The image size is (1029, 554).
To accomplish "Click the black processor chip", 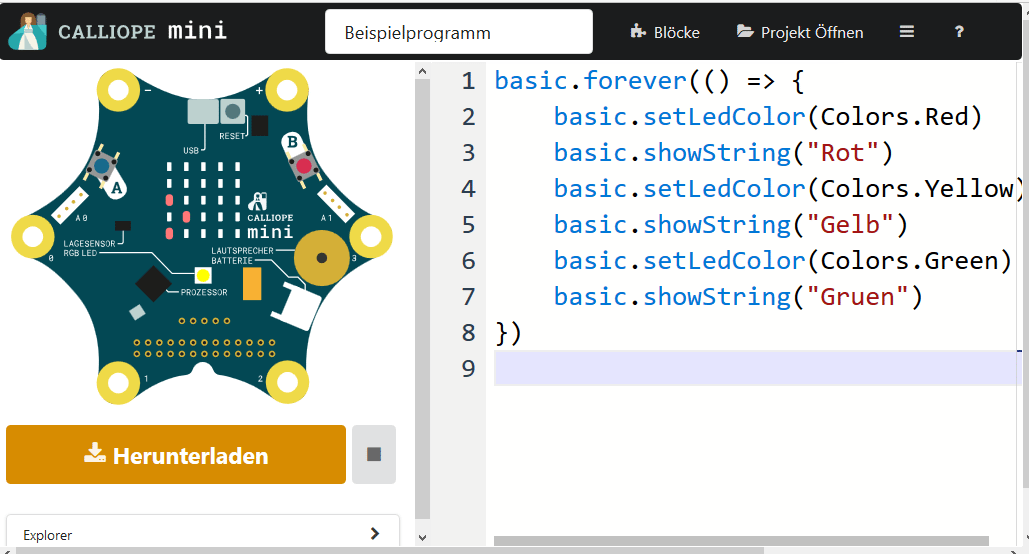I will point(153,284).
